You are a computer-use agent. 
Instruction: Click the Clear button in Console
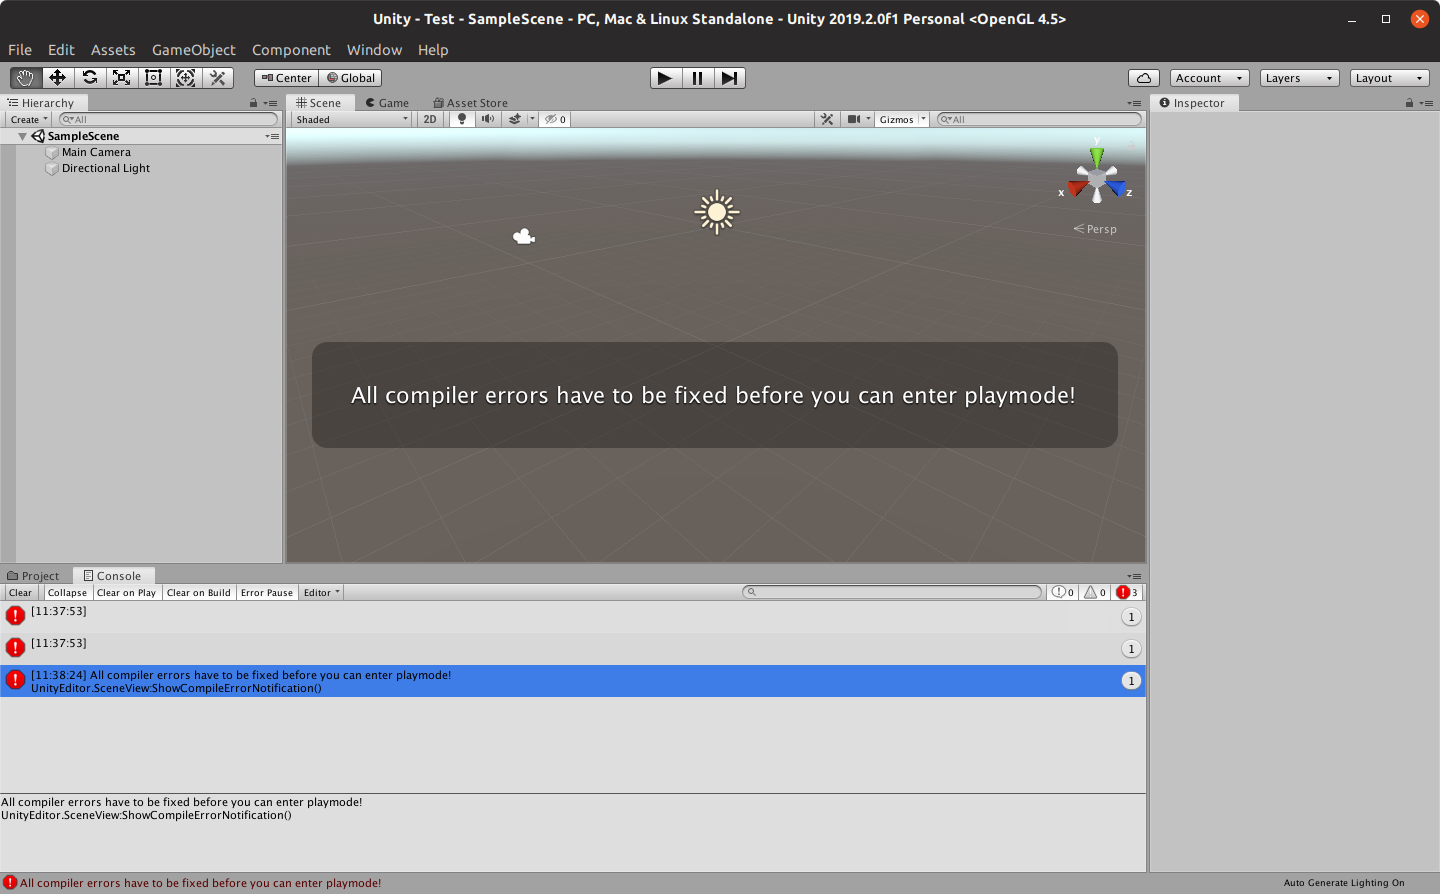[x=20, y=593]
